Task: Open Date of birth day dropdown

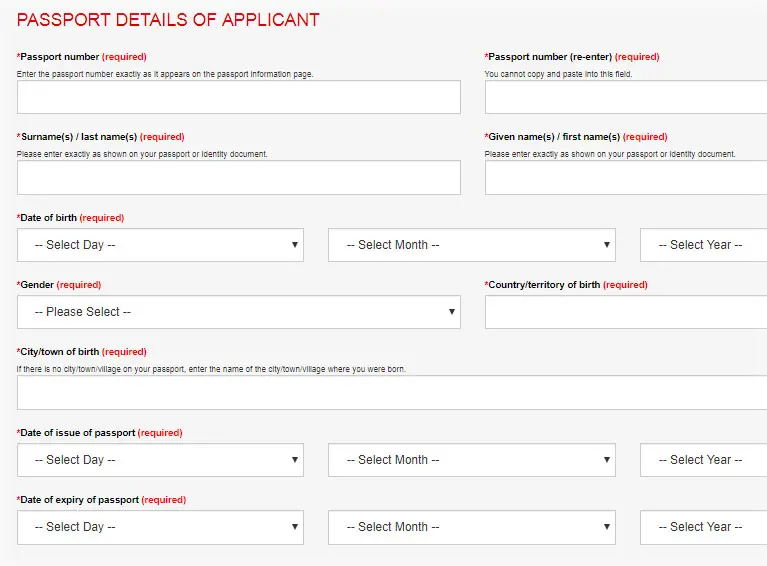Action: 160,245
